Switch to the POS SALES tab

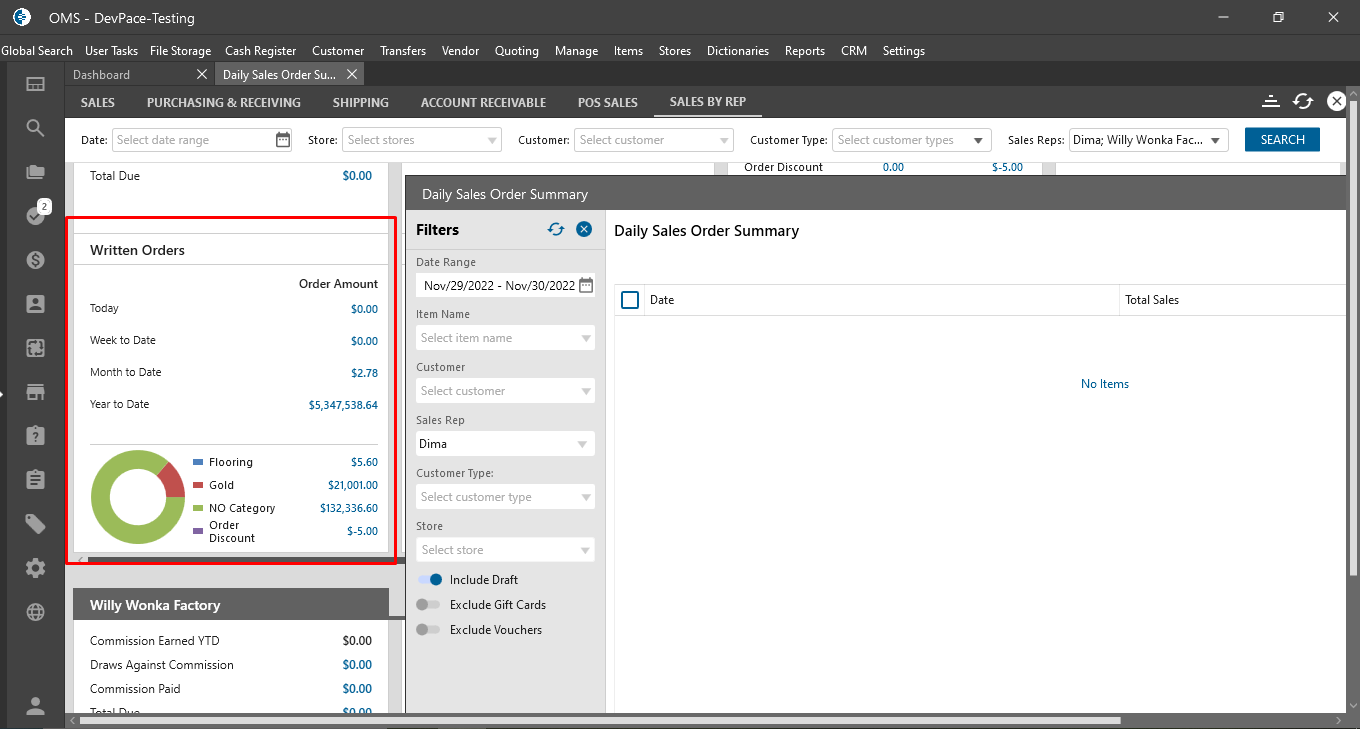click(x=607, y=102)
